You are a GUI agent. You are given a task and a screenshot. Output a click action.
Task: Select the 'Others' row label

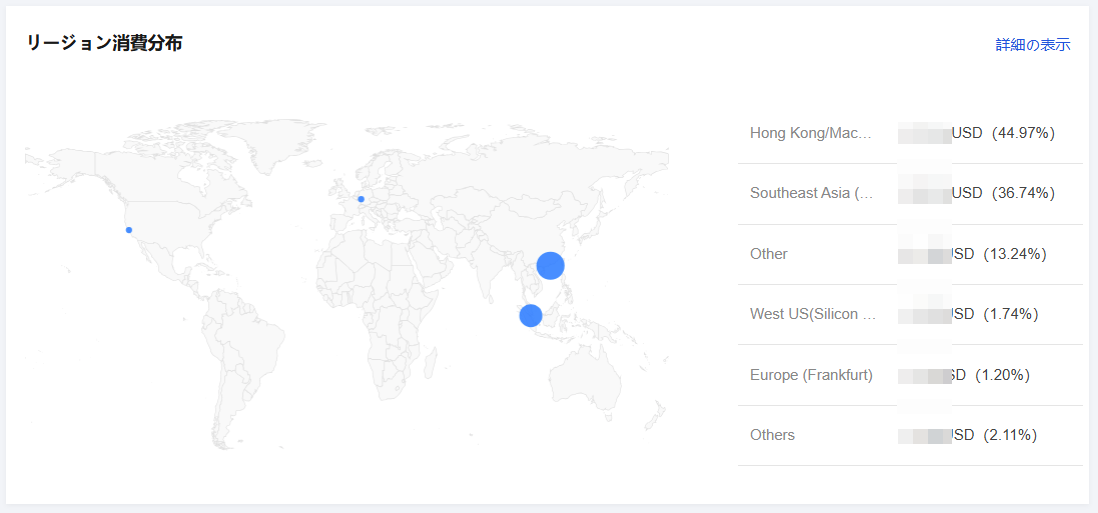(x=772, y=435)
